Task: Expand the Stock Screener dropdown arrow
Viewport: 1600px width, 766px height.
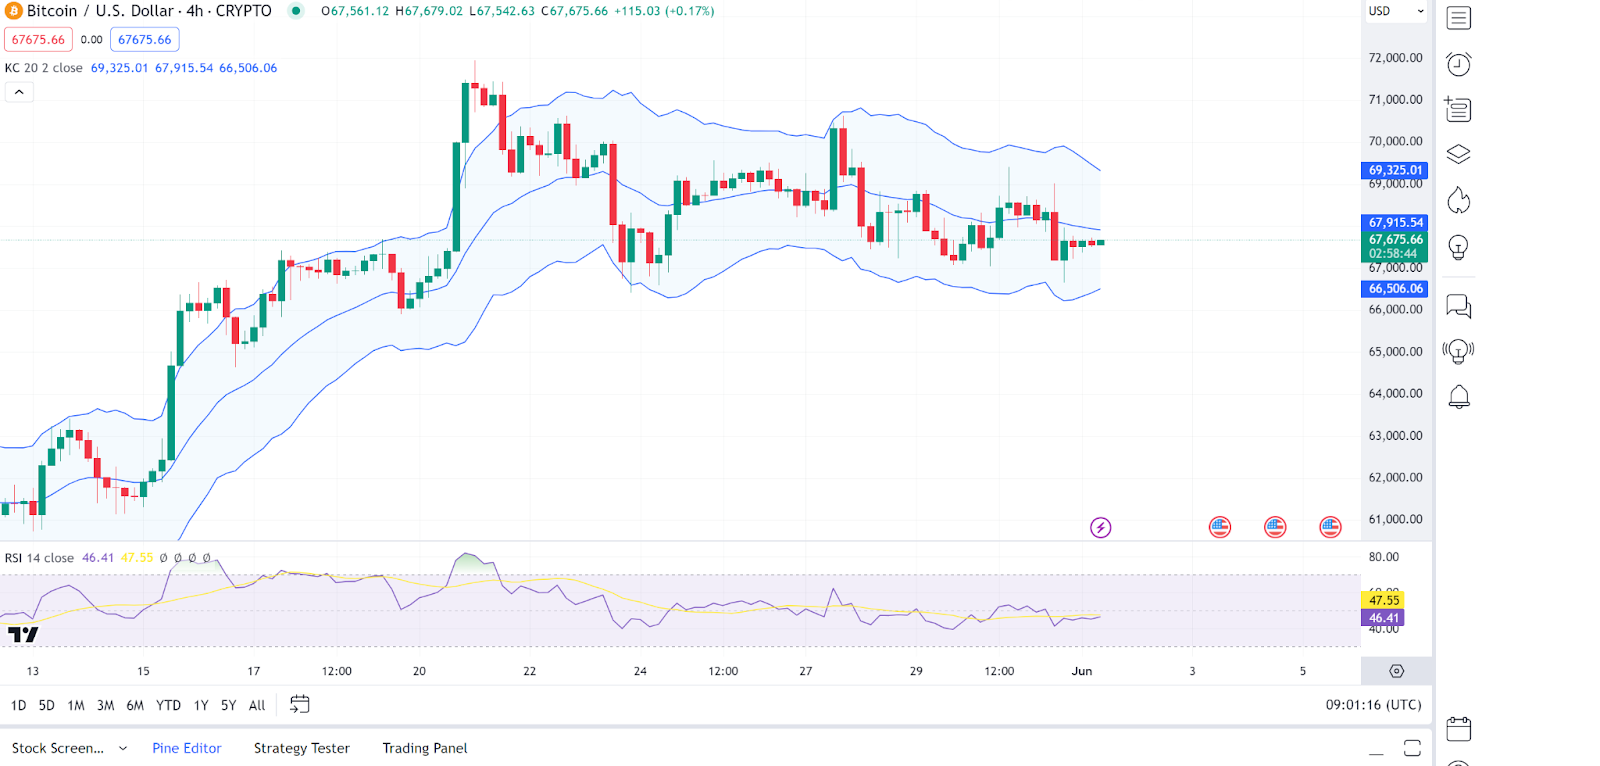Action: pos(123,748)
